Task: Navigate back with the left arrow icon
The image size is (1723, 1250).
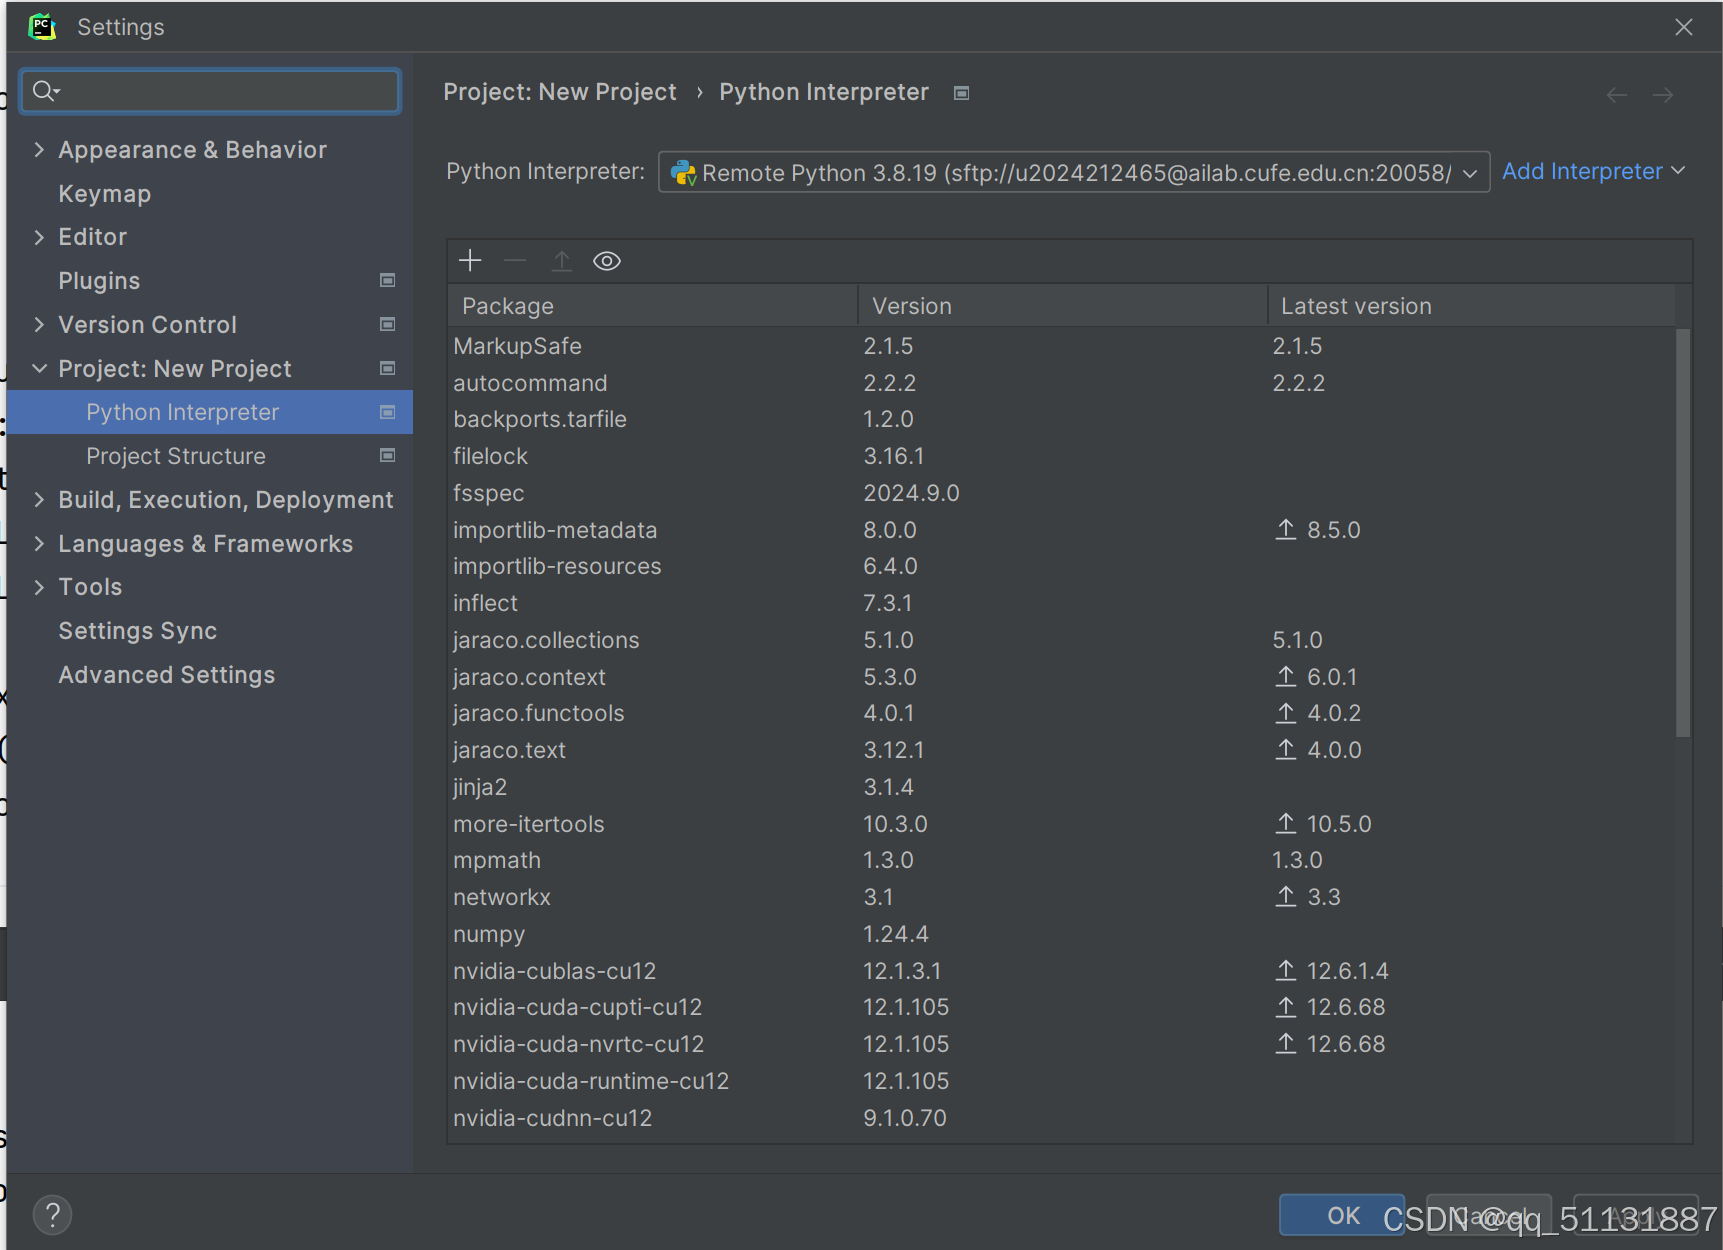Action: click(1616, 93)
